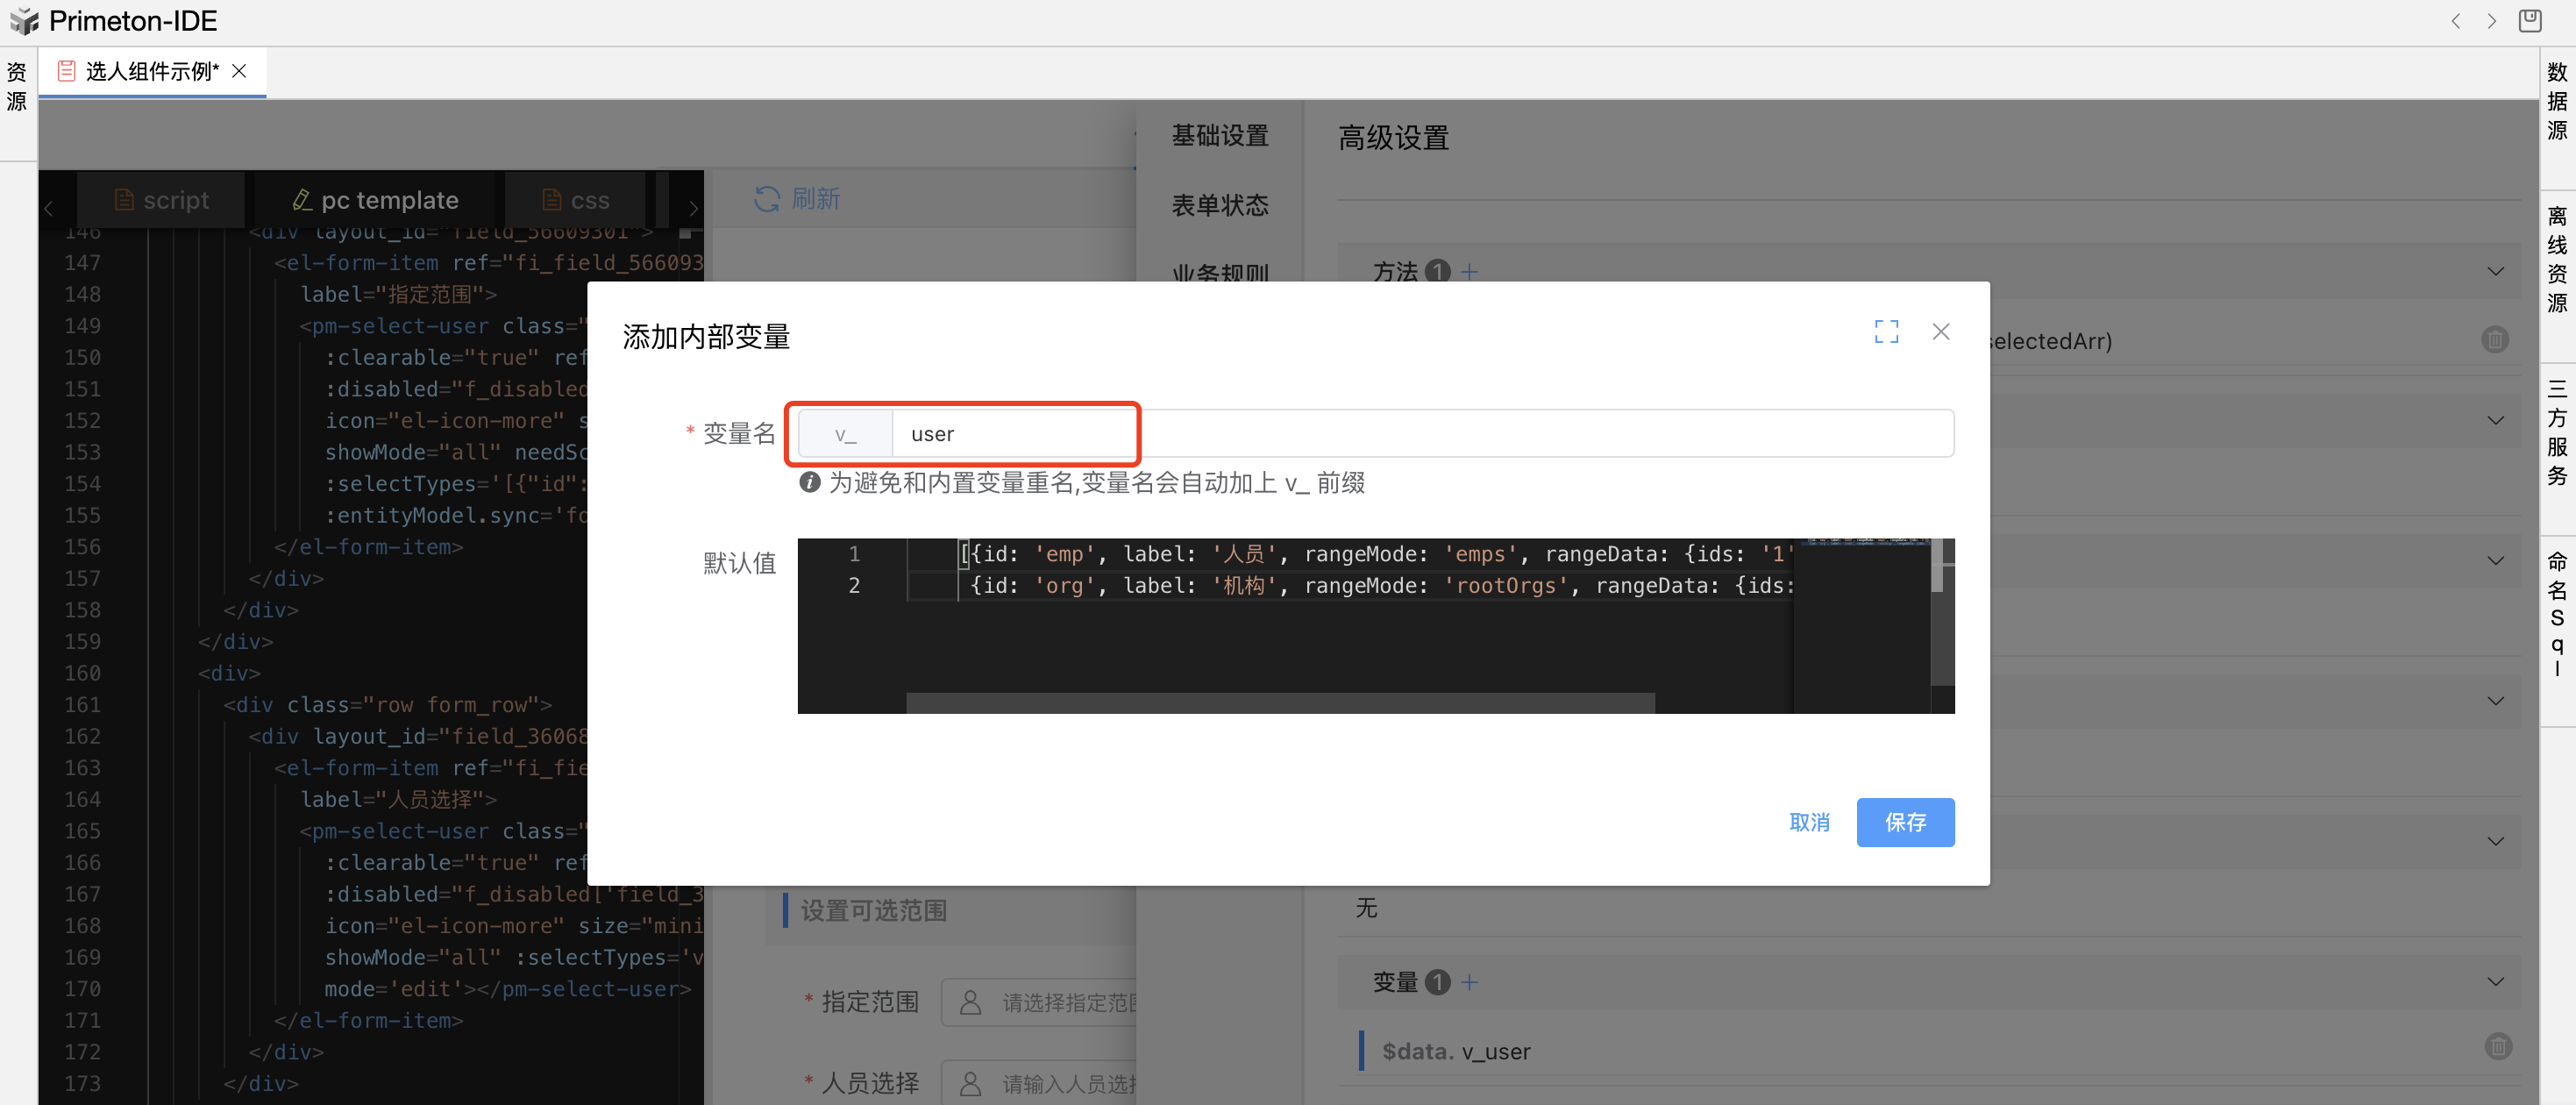Click the trash icon on the selectedArr method row
2576x1105 pixels.
click(2494, 340)
